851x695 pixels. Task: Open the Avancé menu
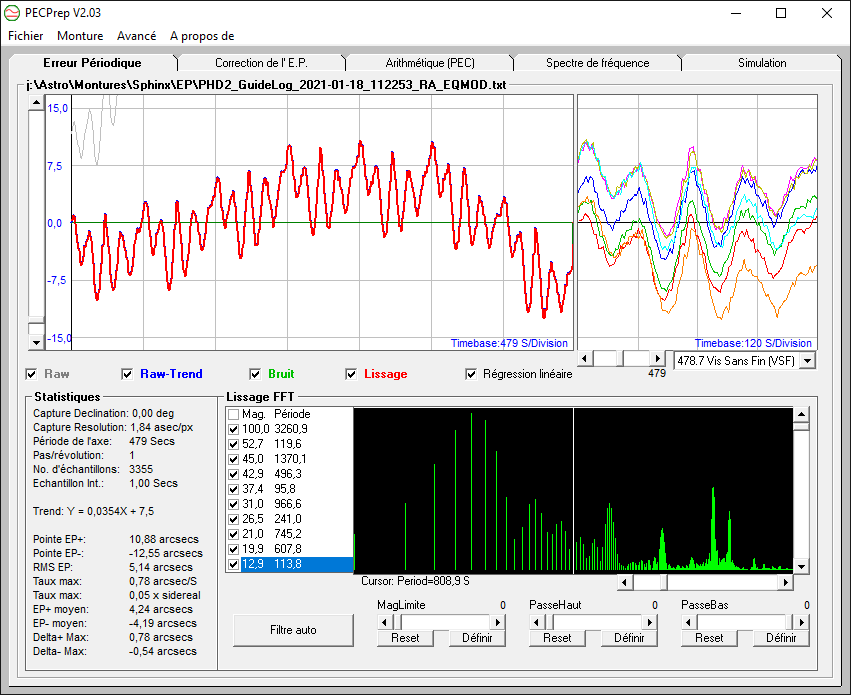coord(136,36)
